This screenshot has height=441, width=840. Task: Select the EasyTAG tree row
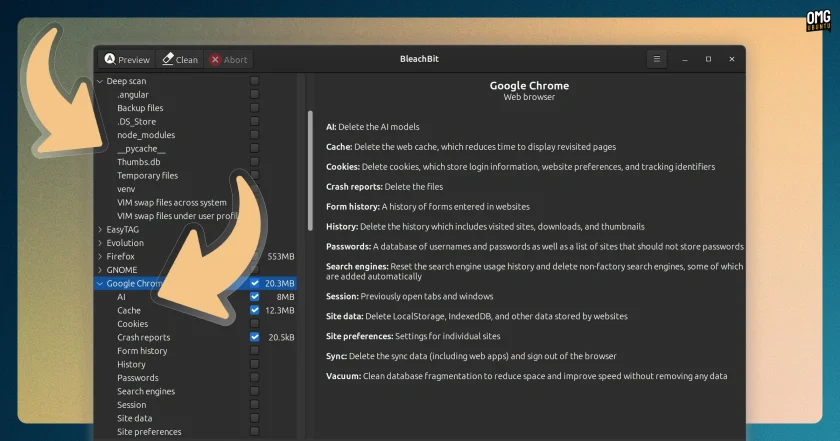point(196,229)
